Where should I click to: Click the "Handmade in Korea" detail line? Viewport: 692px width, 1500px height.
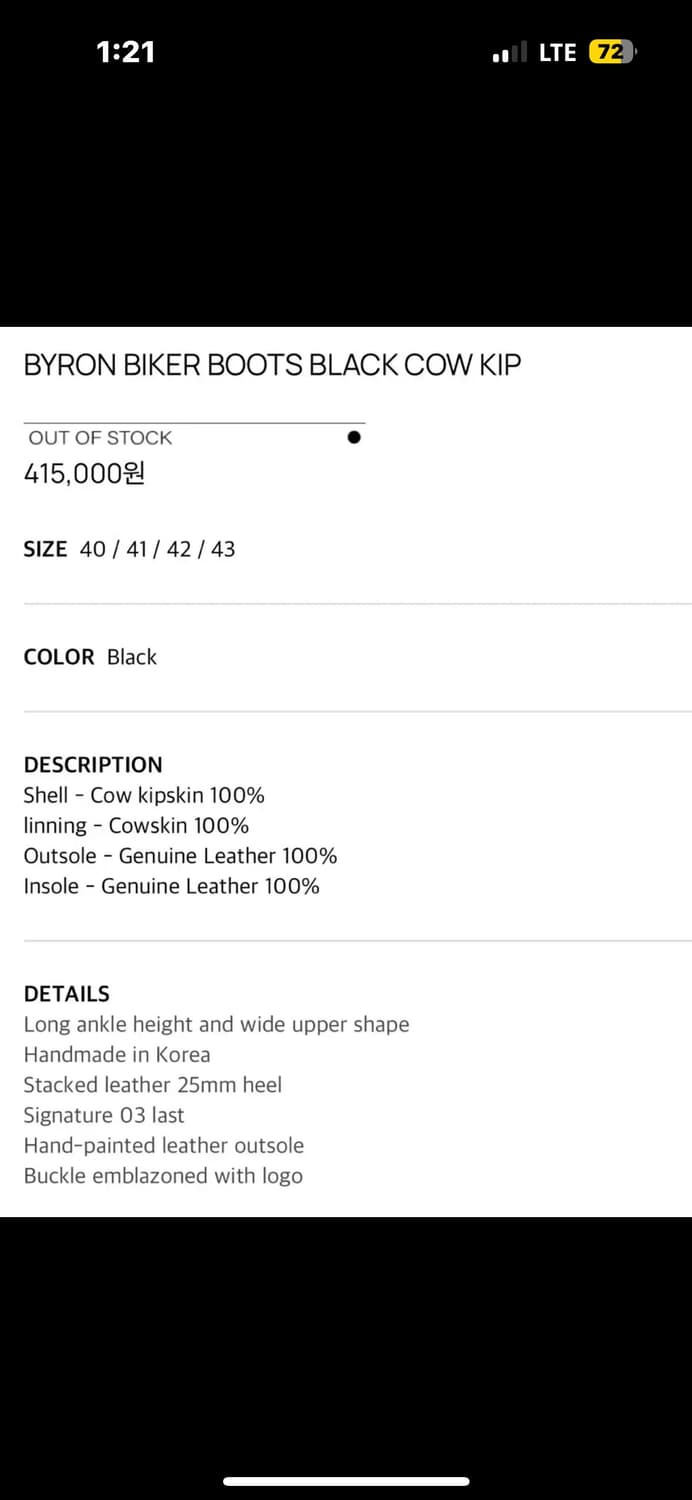(117, 1055)
